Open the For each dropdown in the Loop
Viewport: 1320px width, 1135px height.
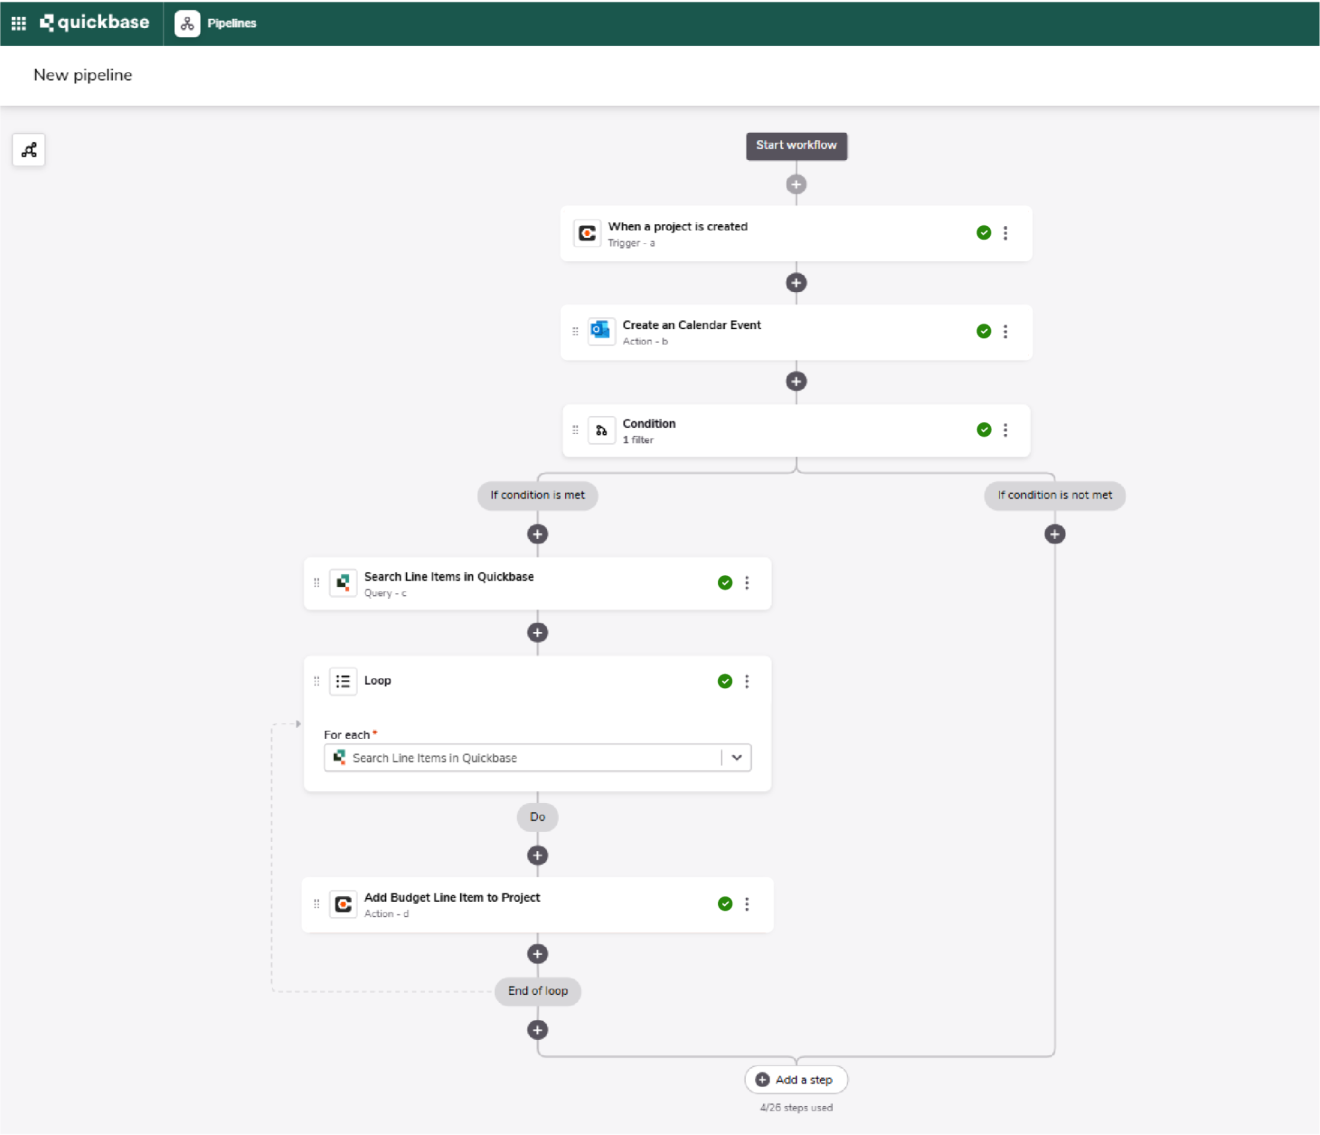(x=737, y=757)
